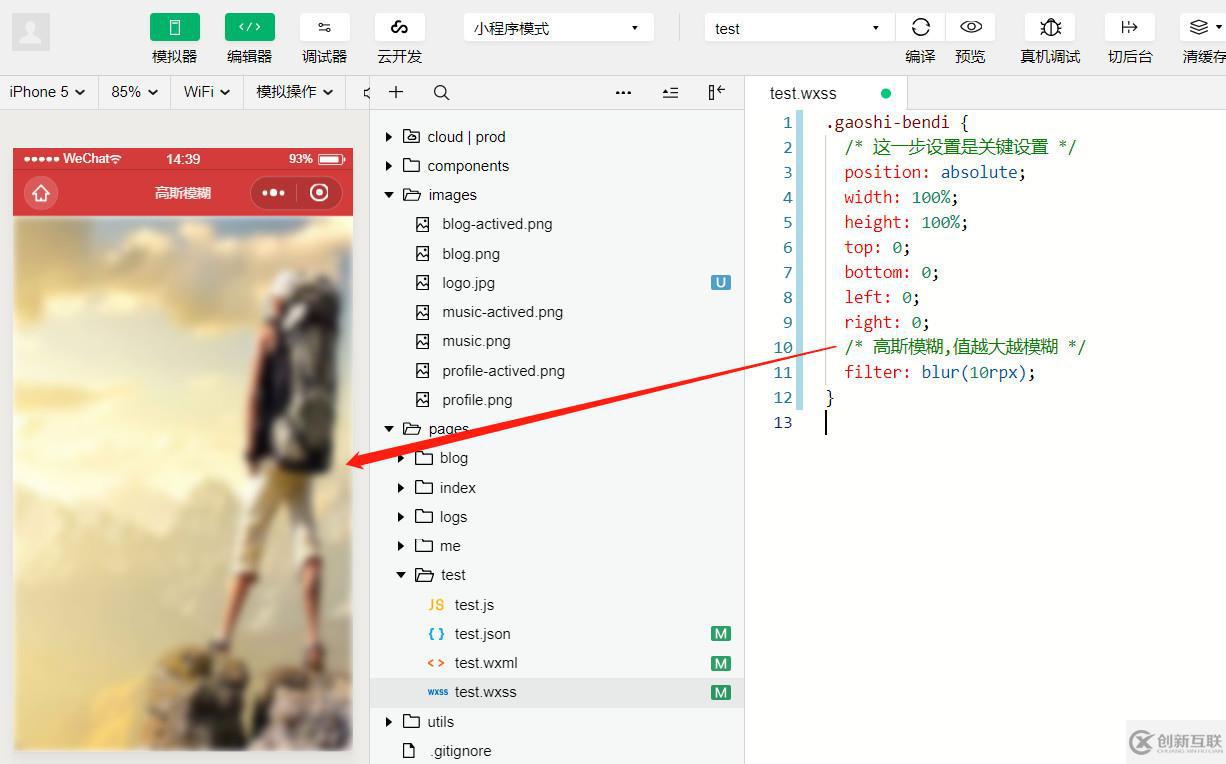Viewport: 1226px width, 764px height.
Task: Click the simulator capsule close circle
Action: (x=319, y=193)
